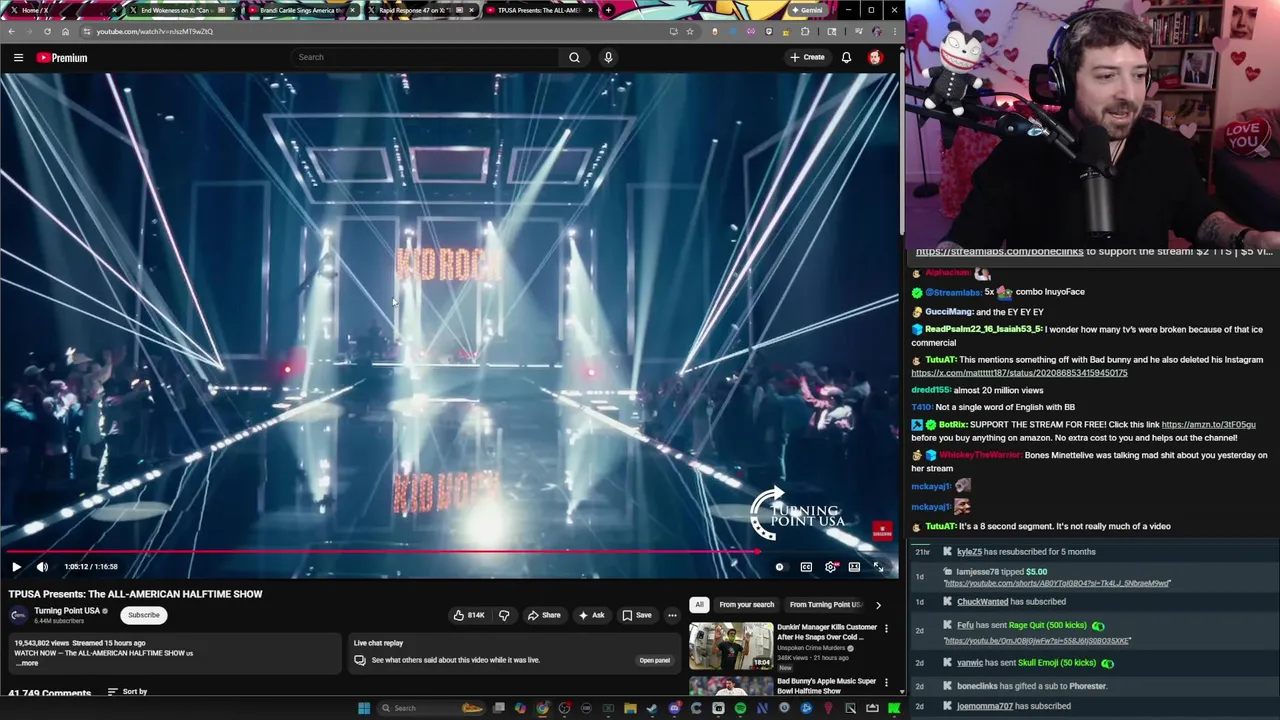Open player settings gear

830,567
